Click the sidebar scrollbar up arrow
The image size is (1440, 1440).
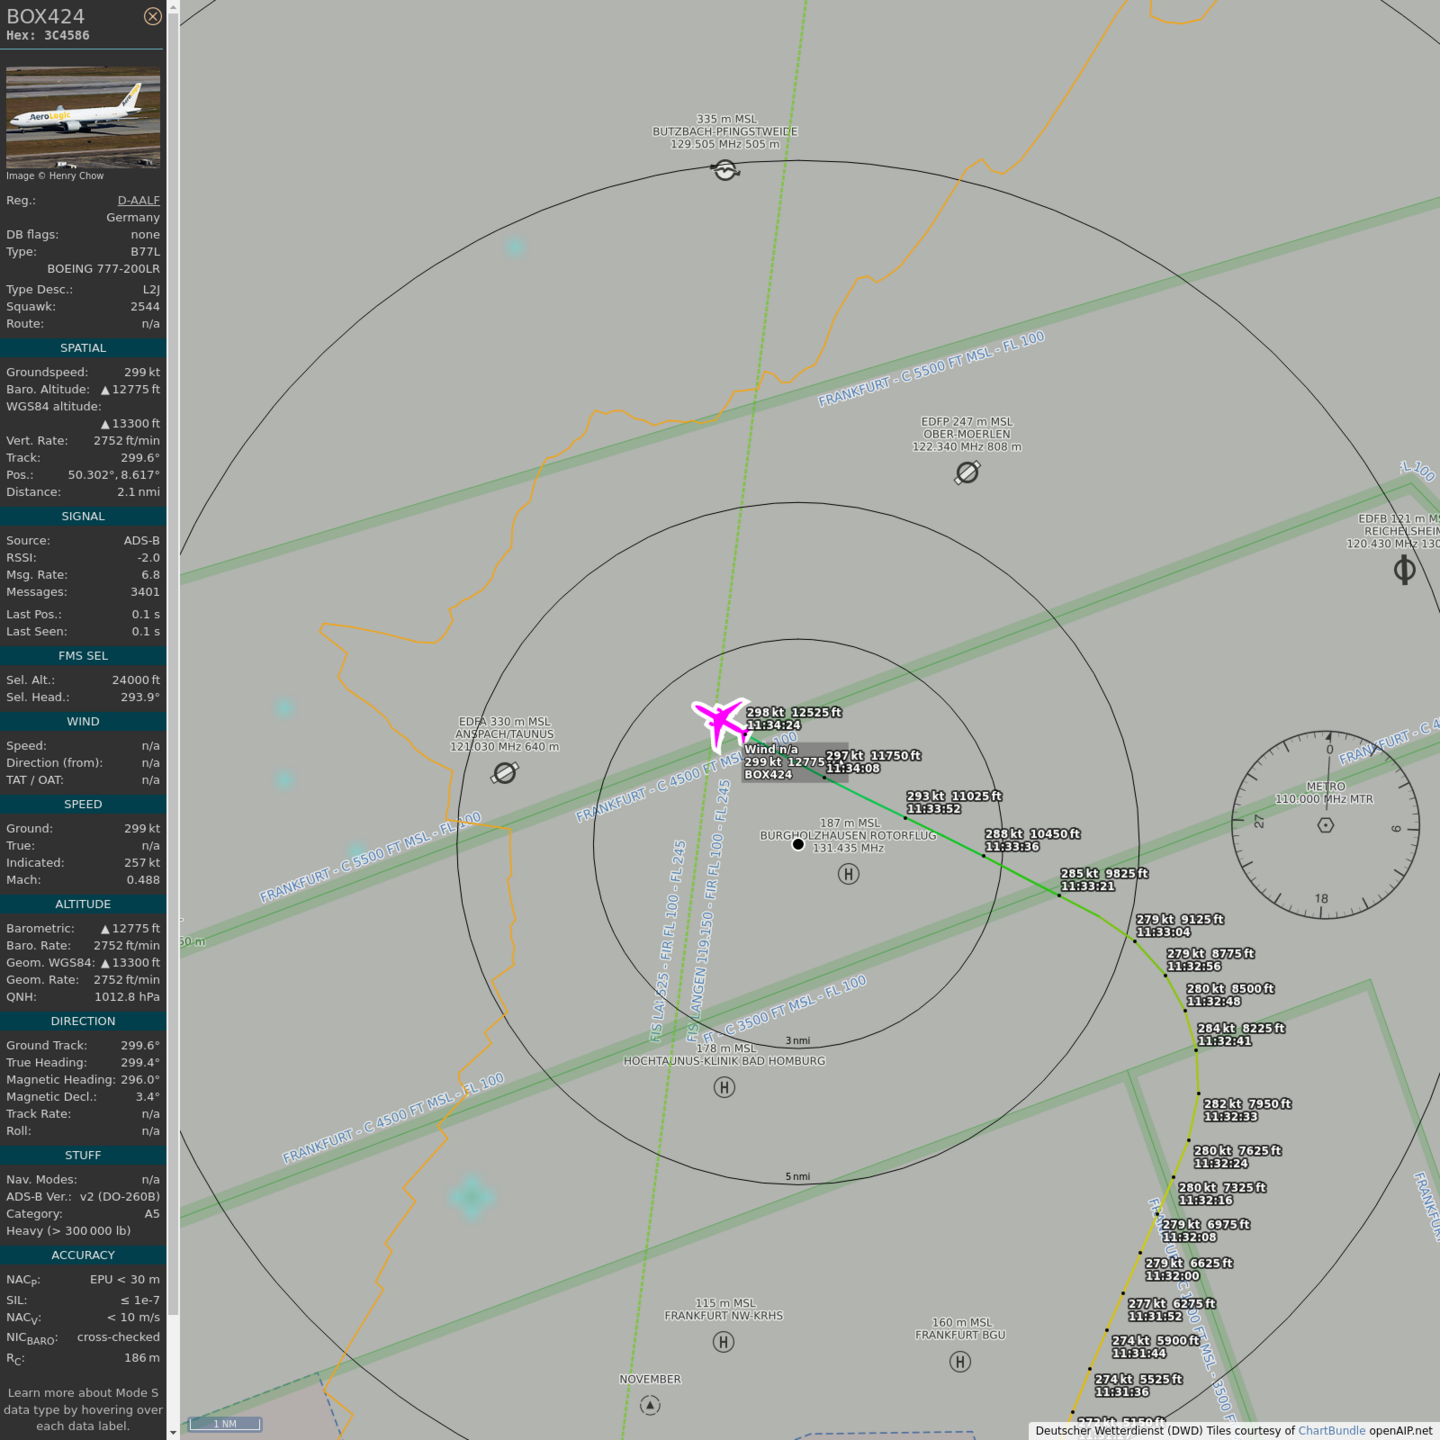pyautogui.click(x=173, y=7)
